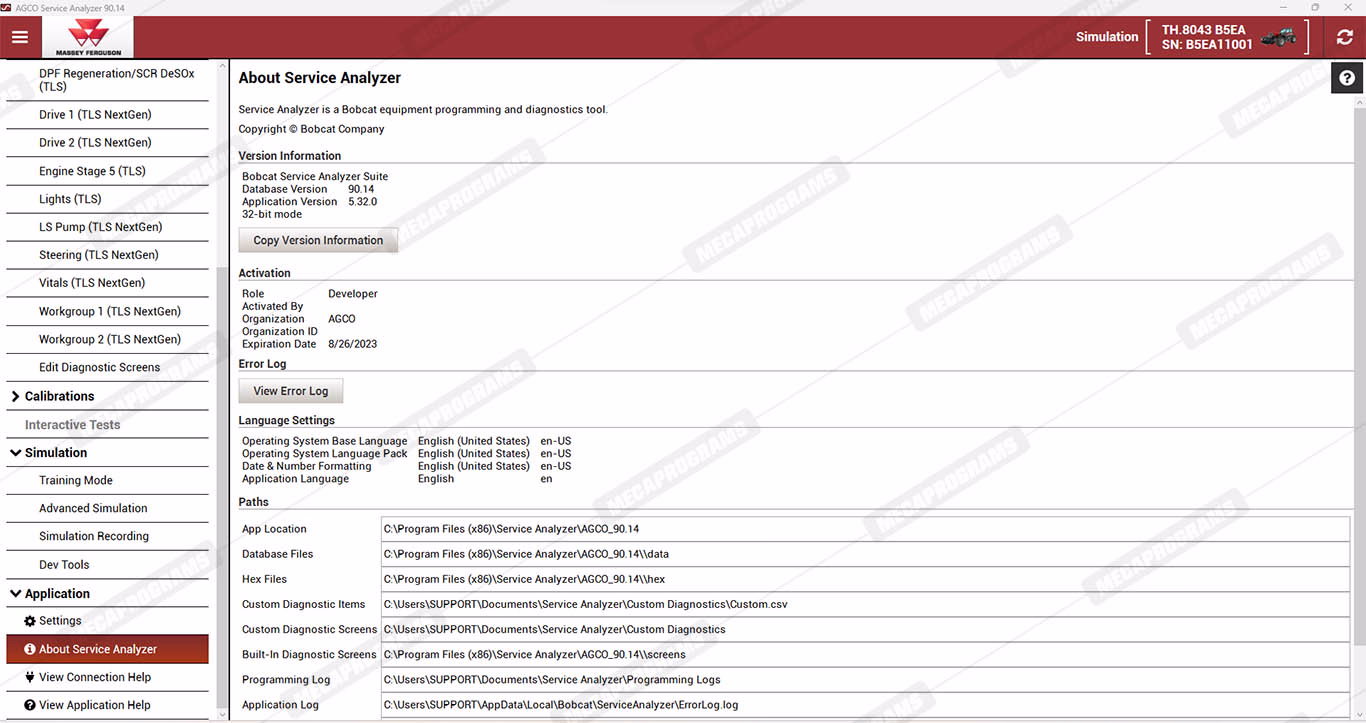Click the Role Developer value

pyautogui.click(x=353, y=294)
